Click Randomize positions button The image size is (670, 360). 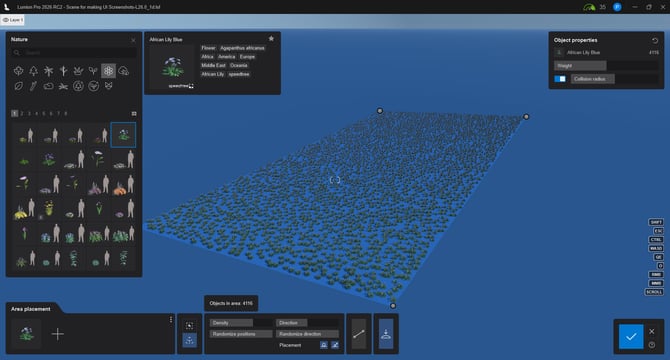241,334
